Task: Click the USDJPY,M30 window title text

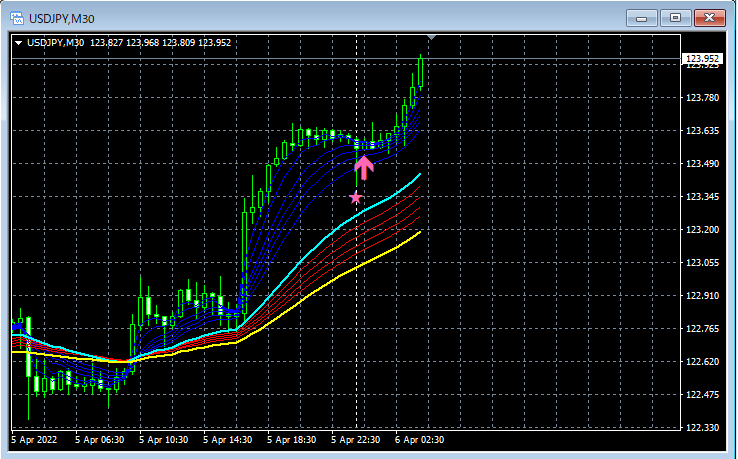Action: click(x=62, y=19)
